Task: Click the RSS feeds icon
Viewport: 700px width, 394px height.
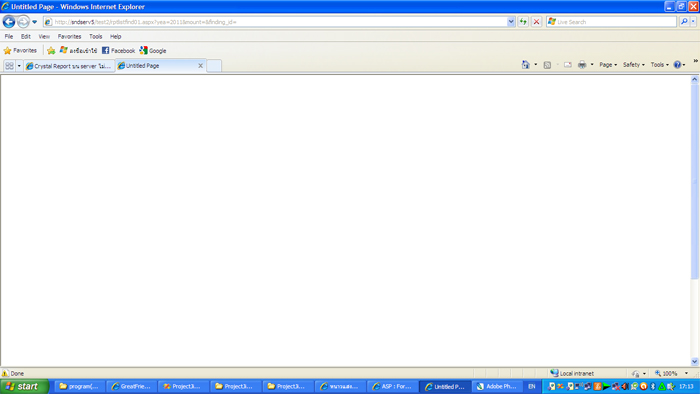Action: 547,65
